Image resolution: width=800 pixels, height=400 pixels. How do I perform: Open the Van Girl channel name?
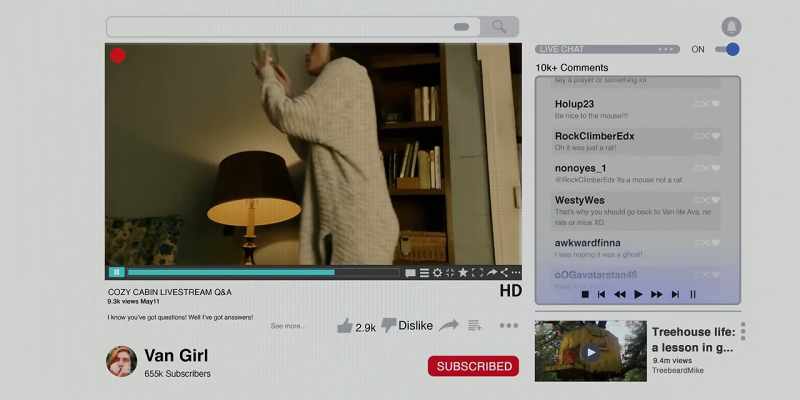[176, 355]
